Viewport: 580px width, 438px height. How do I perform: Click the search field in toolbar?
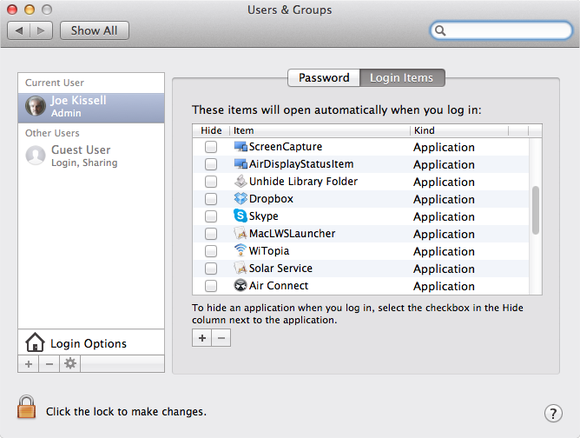[x=502, y=30]
